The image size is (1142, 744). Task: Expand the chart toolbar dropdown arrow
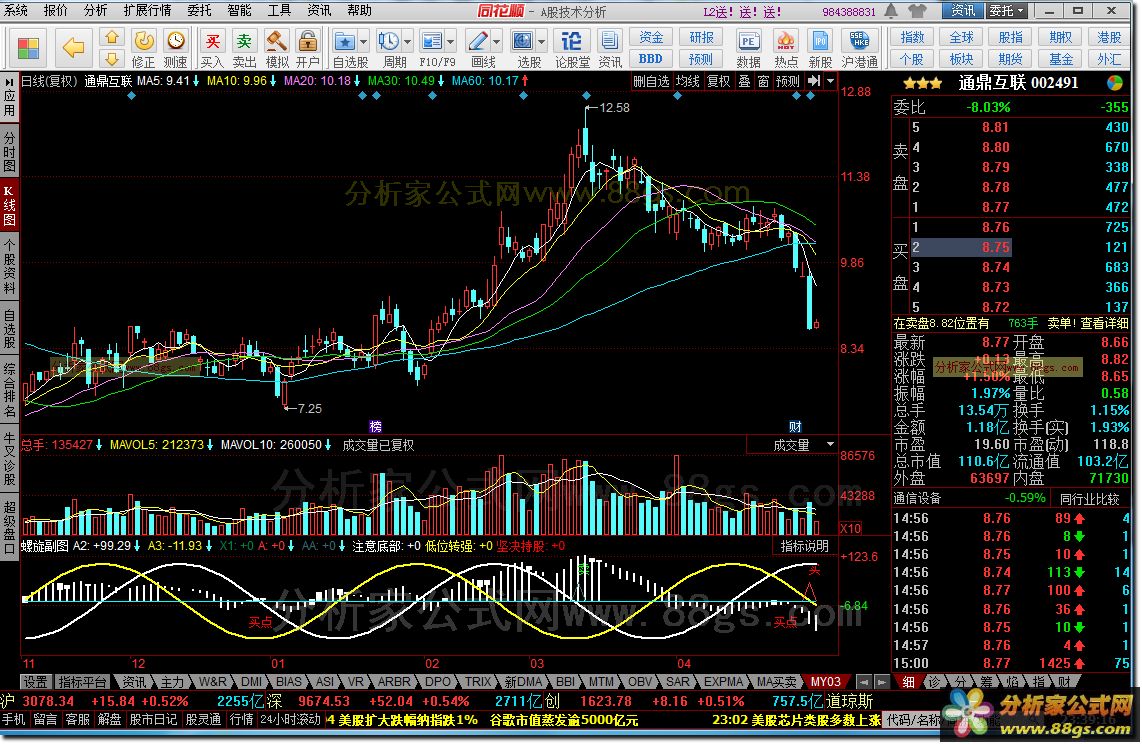(x=830, y=82)
